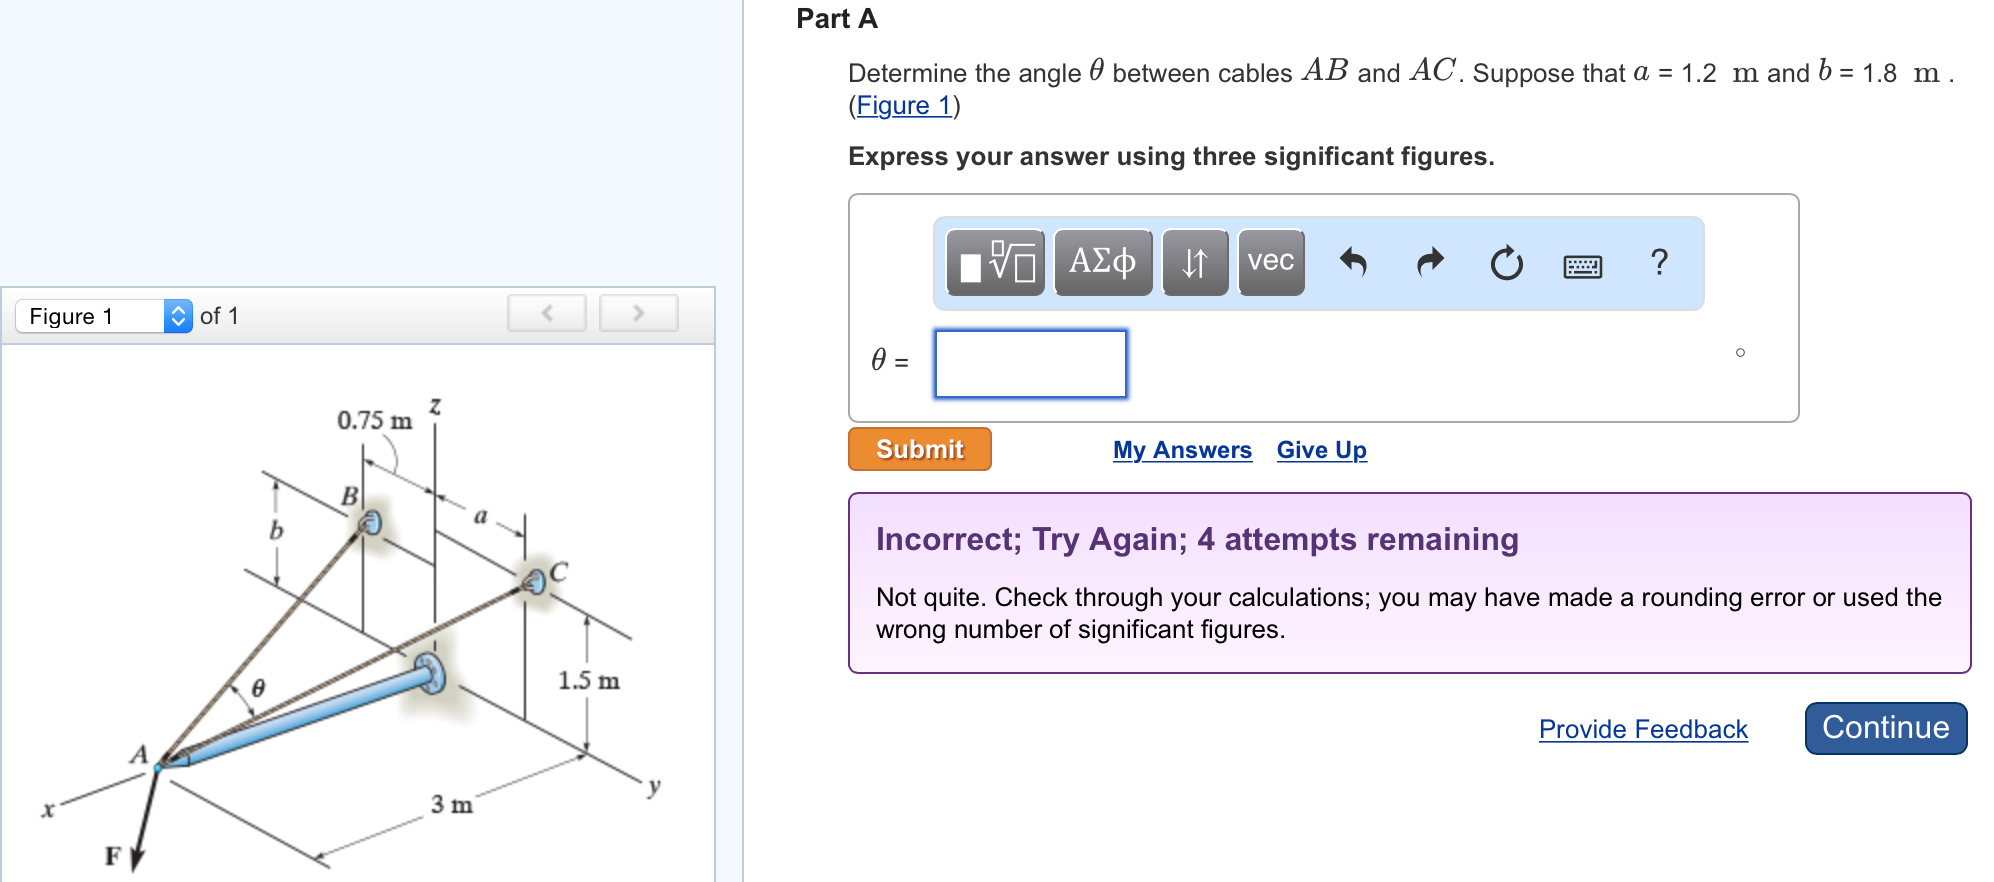Undo the last answer edit
The width and height of the screenshot is (1994, 882).
point(1355,263)
